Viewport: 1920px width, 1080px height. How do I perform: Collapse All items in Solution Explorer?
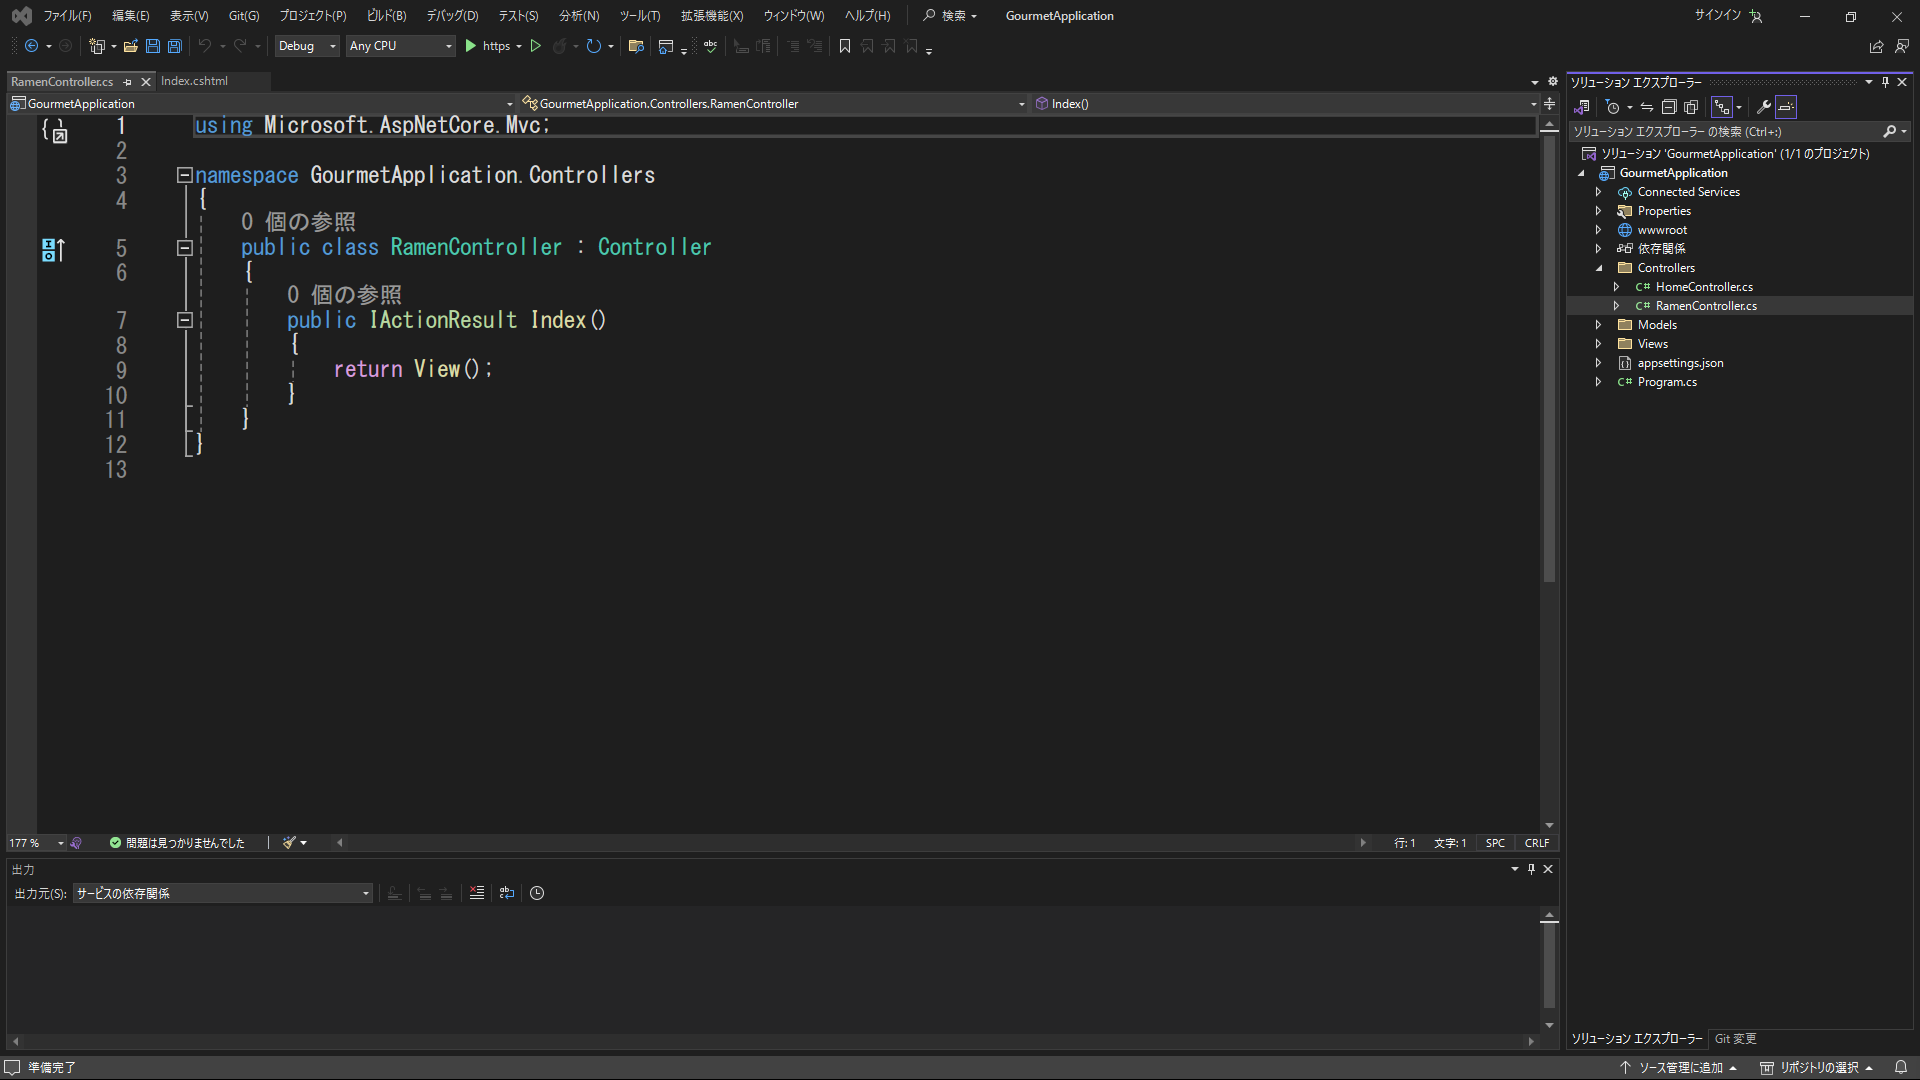click(1668, 107)
